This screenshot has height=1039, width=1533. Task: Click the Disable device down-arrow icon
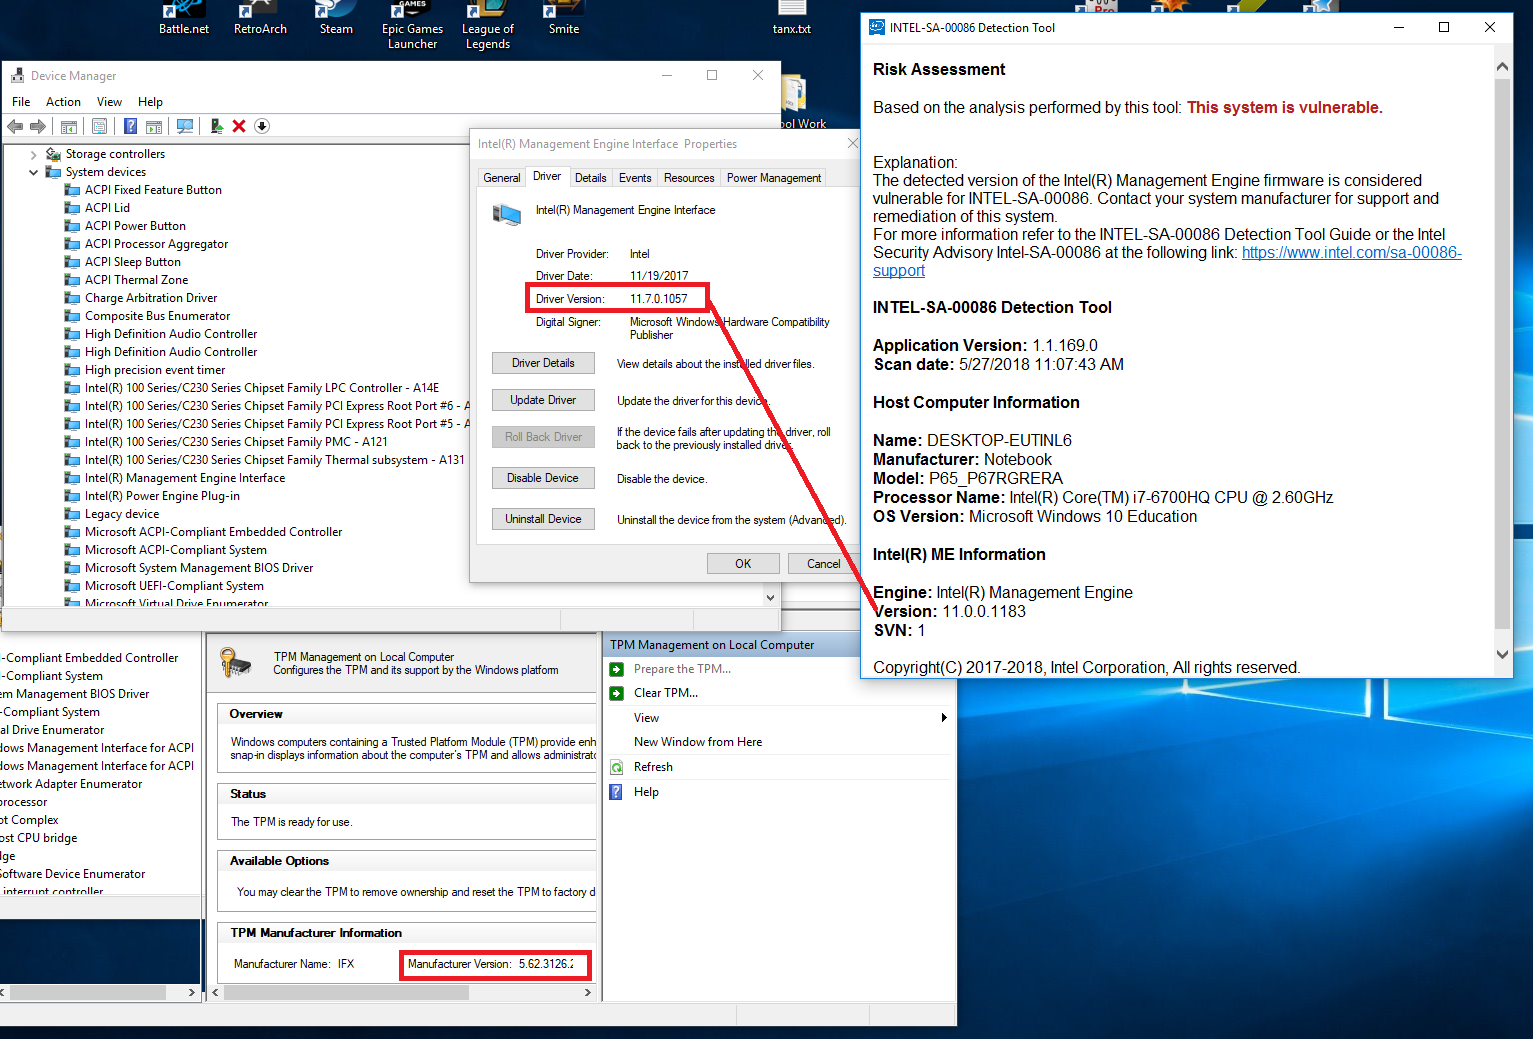[262, 126]
